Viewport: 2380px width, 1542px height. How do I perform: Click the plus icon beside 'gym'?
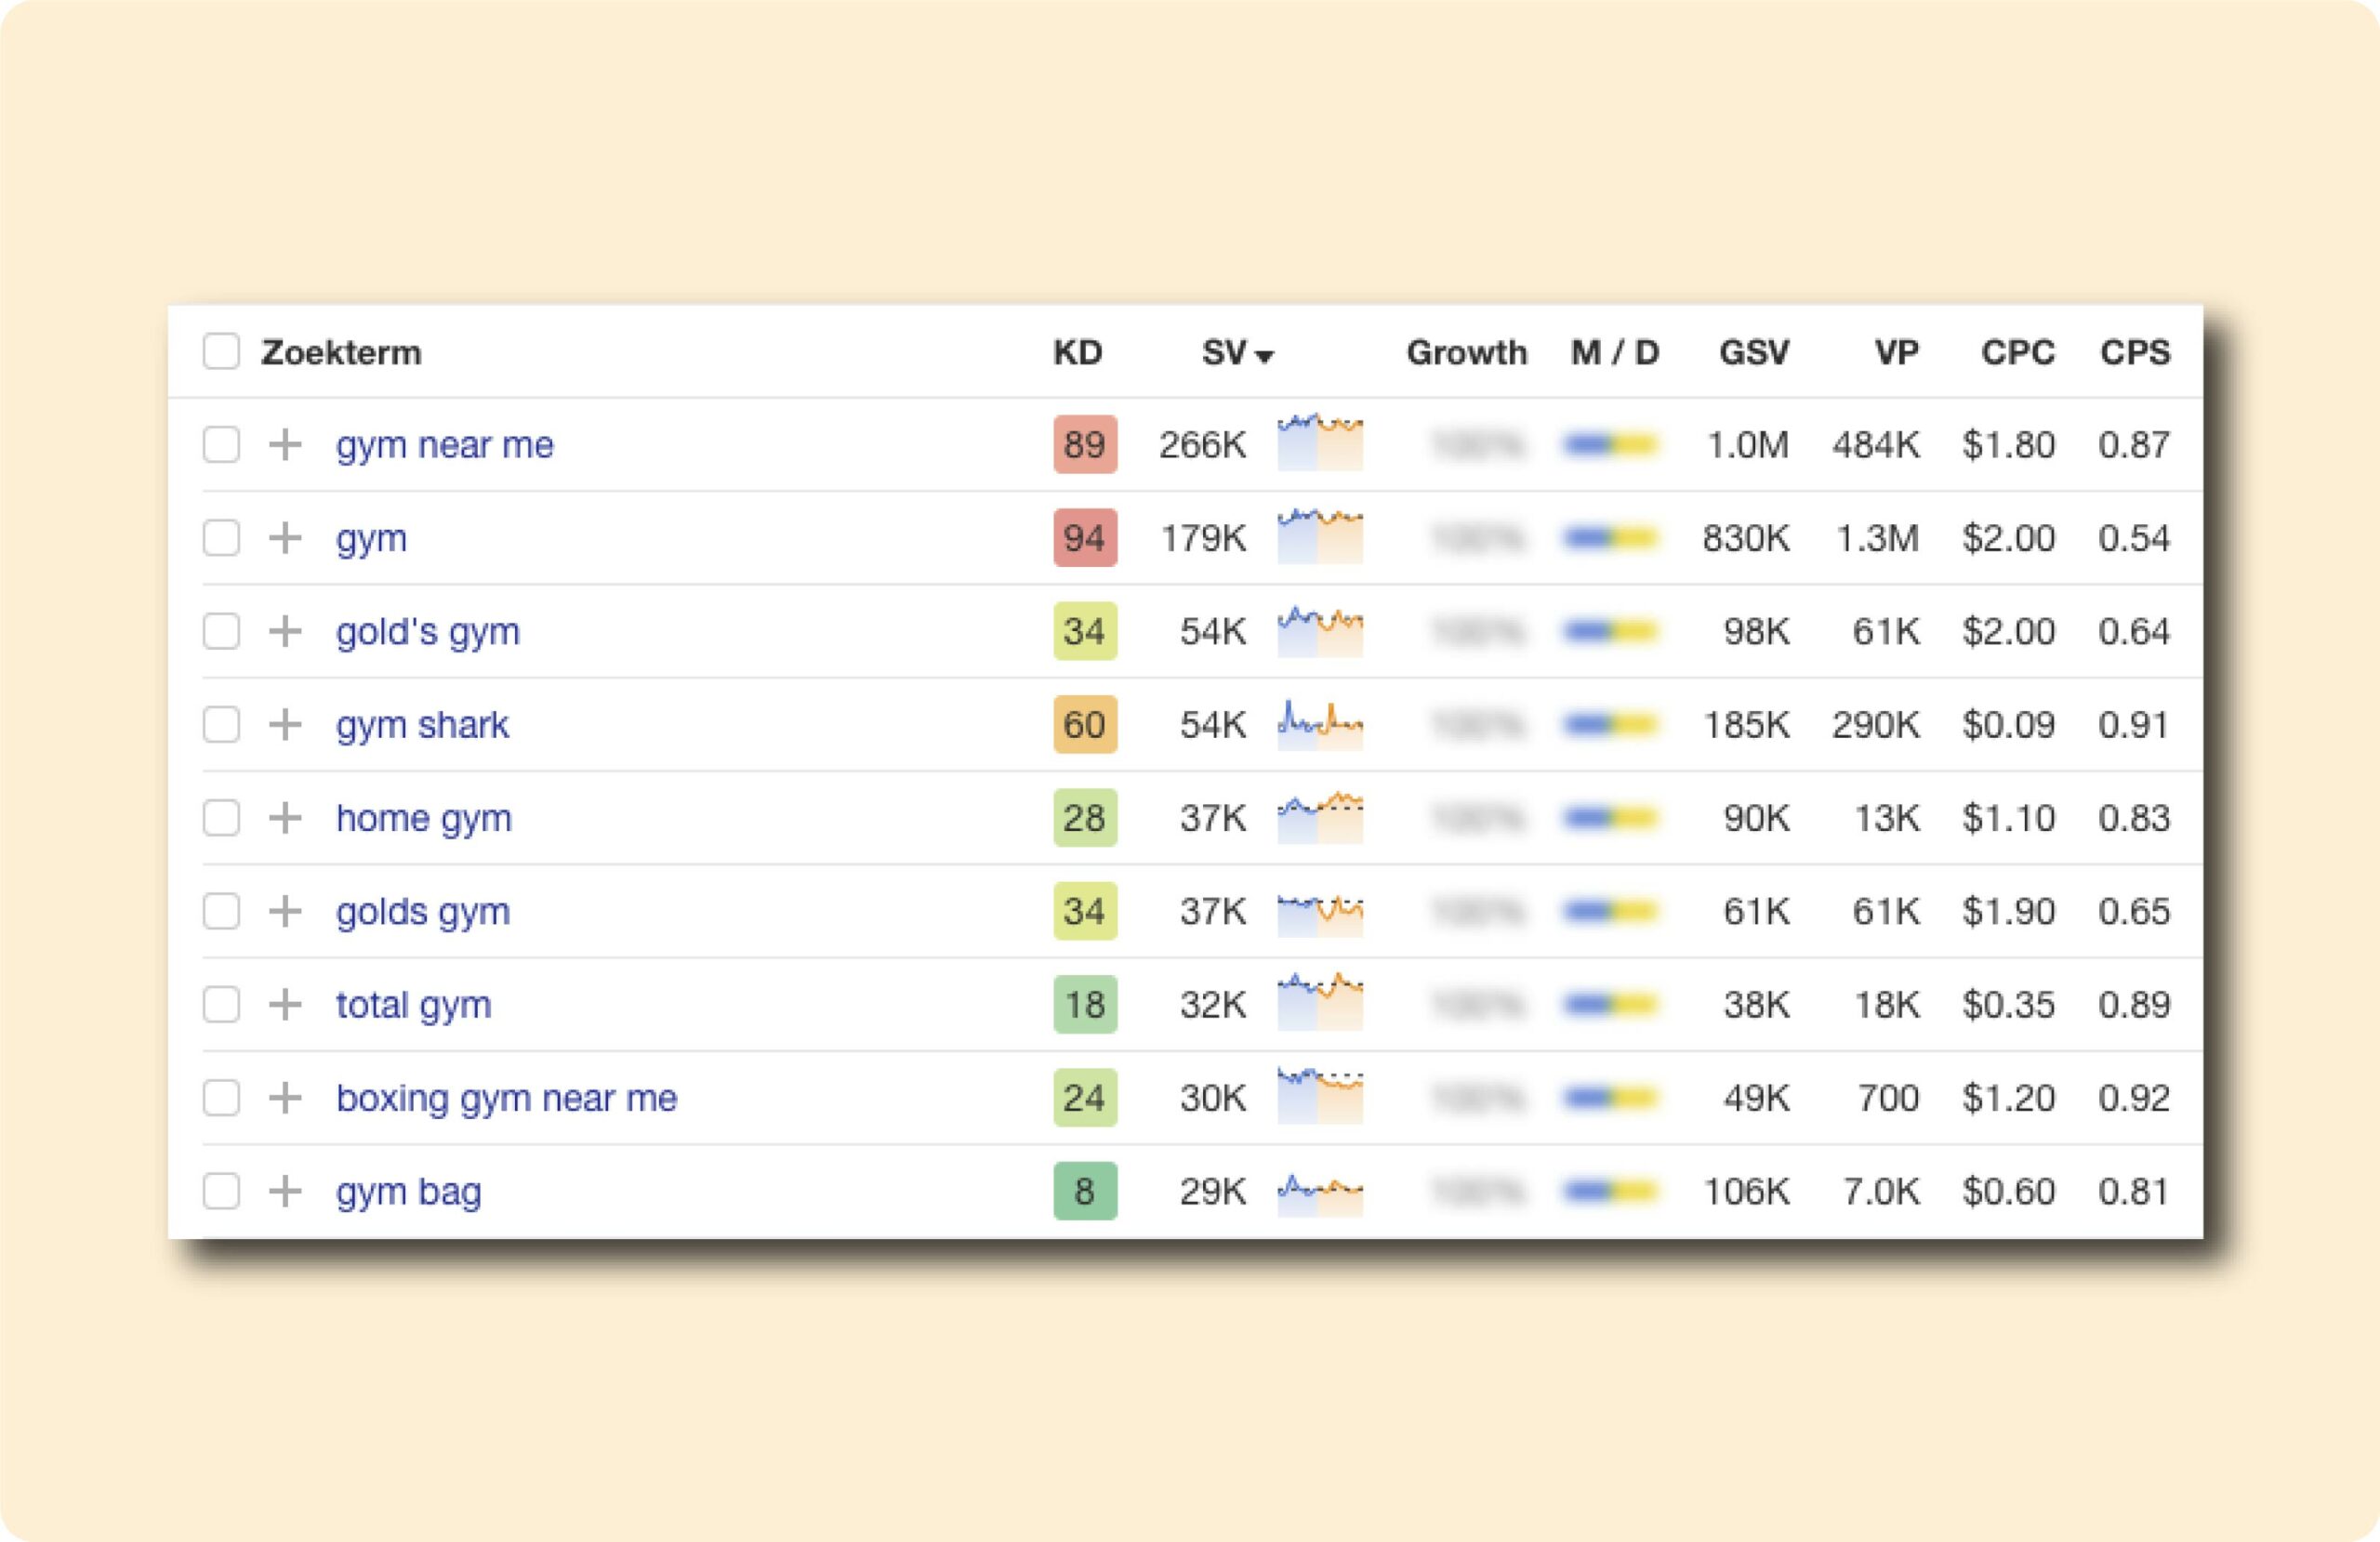[x=285, y=538]
